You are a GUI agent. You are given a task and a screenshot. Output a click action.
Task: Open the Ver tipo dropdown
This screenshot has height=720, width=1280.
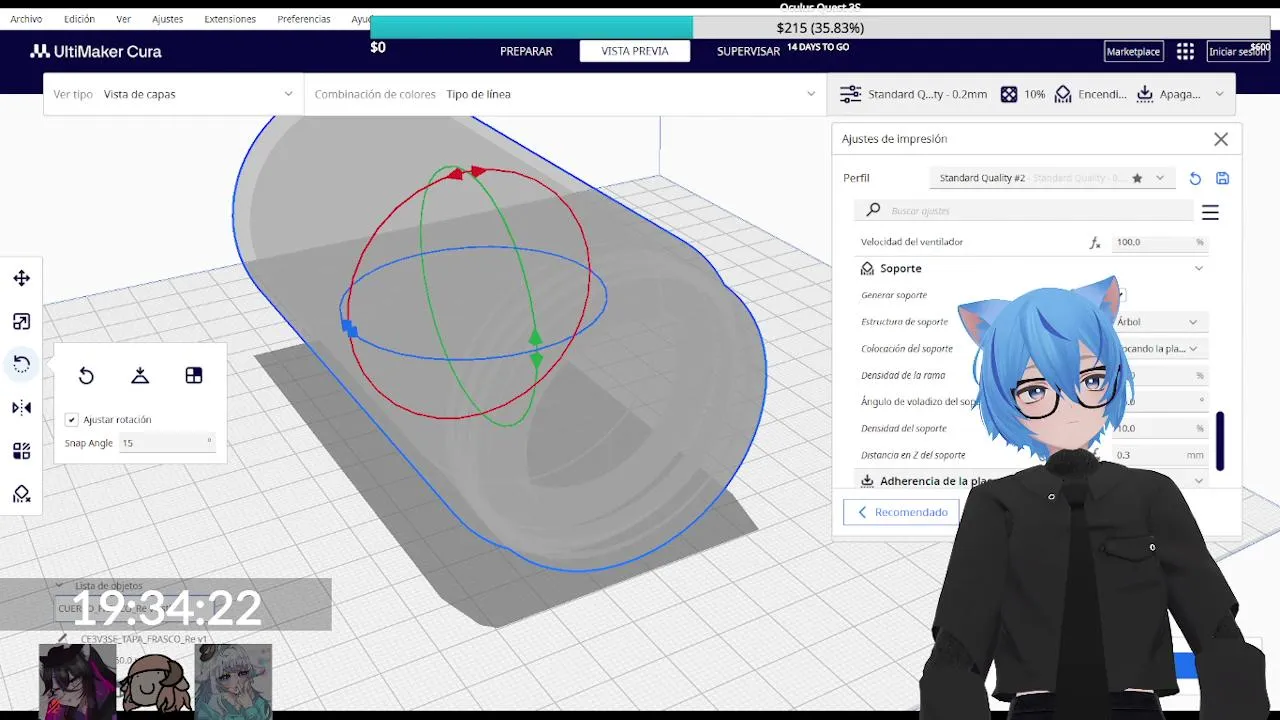pyautogui.click(x=174, y=94)
